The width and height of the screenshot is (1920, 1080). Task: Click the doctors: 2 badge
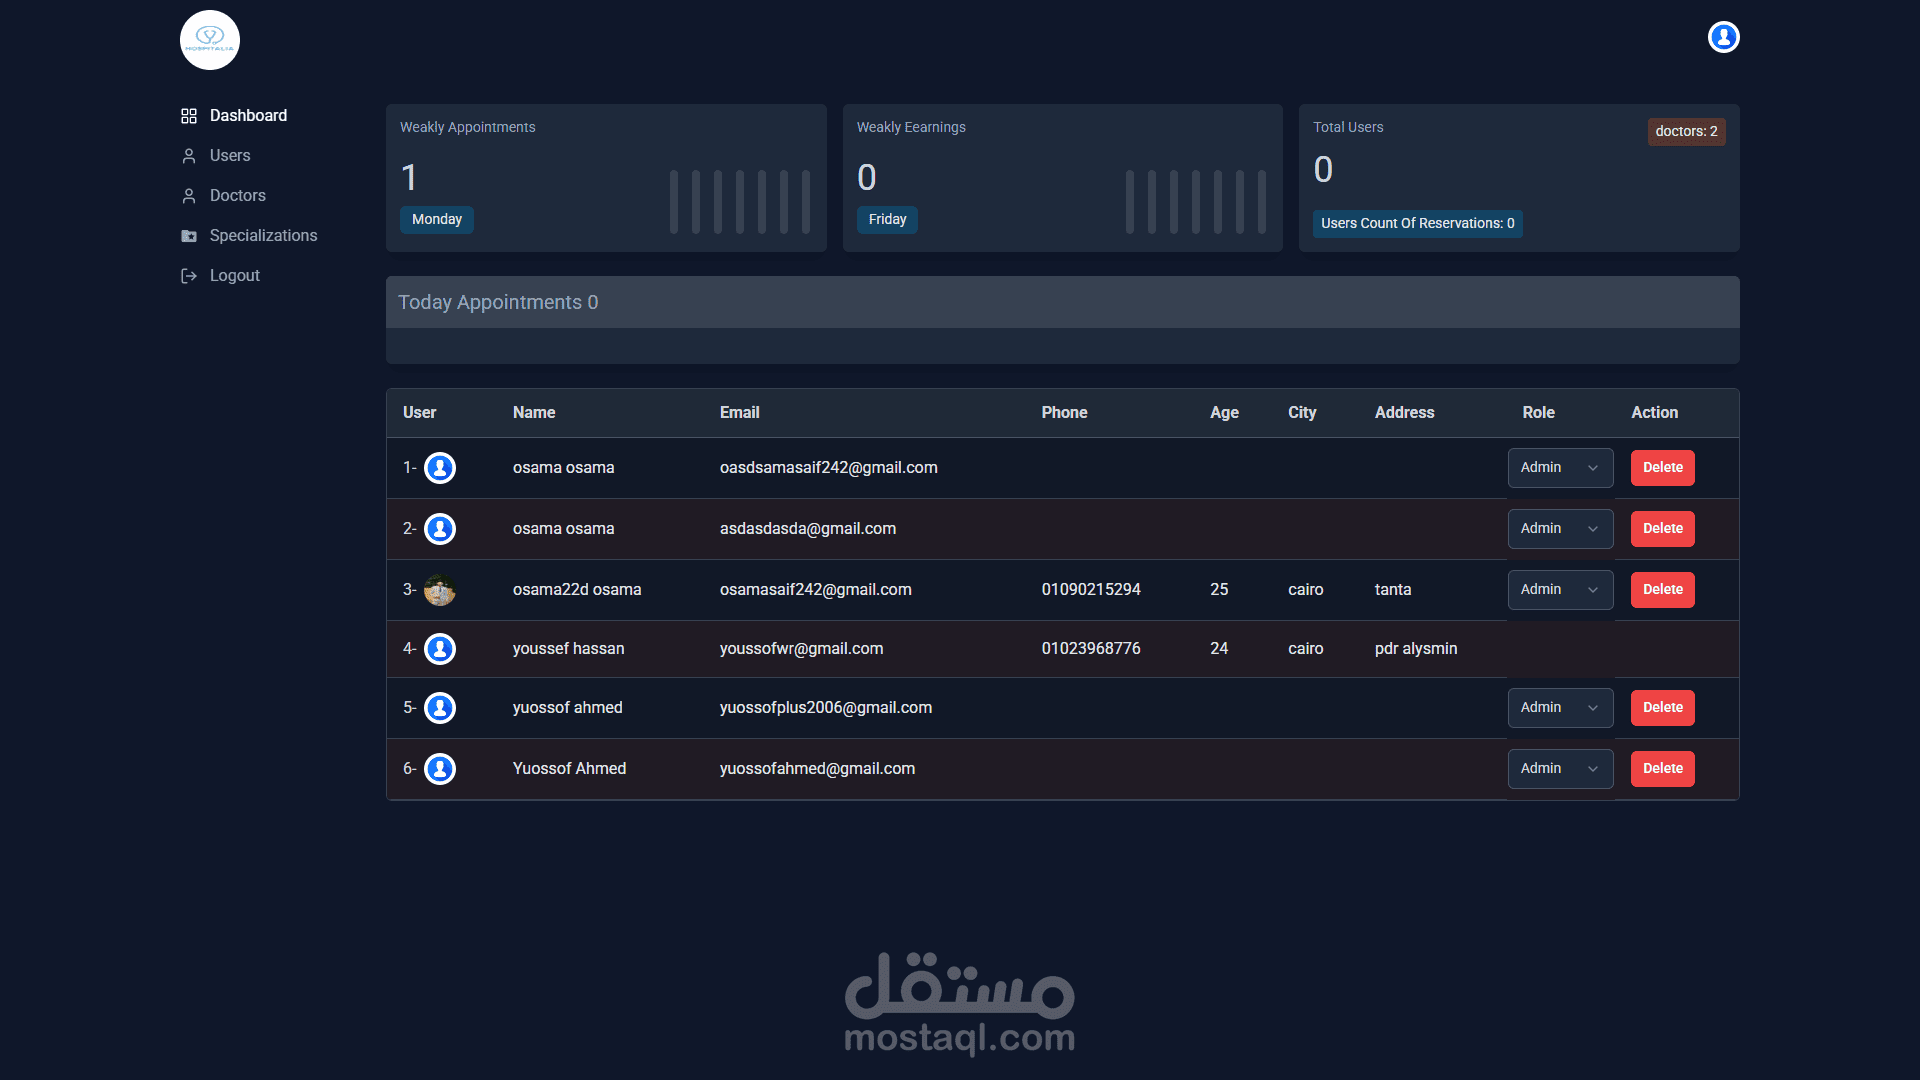pos(1686,132)
